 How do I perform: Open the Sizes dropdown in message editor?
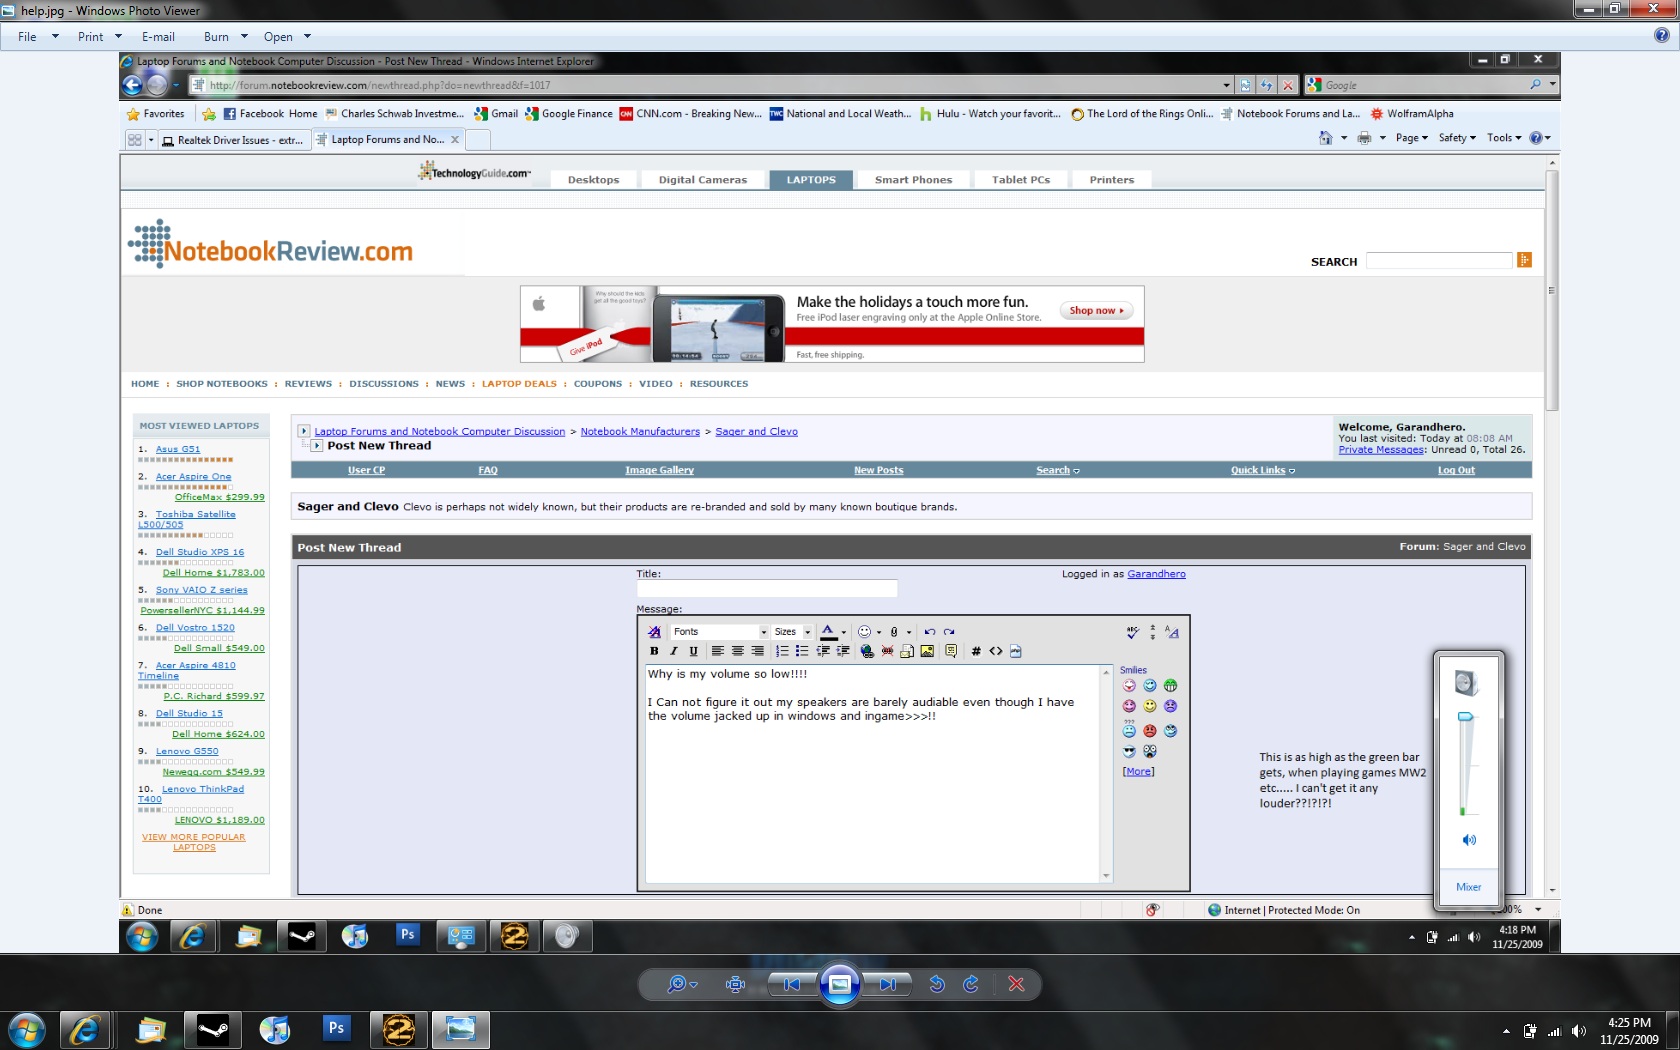click(x=792, y=632)
